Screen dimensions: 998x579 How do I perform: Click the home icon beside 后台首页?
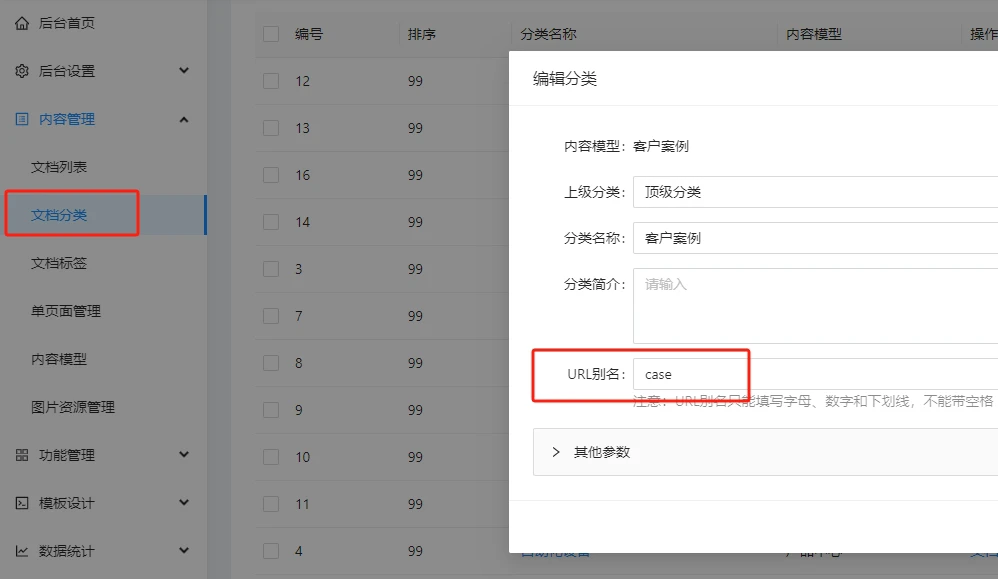(x=22, y=23)
